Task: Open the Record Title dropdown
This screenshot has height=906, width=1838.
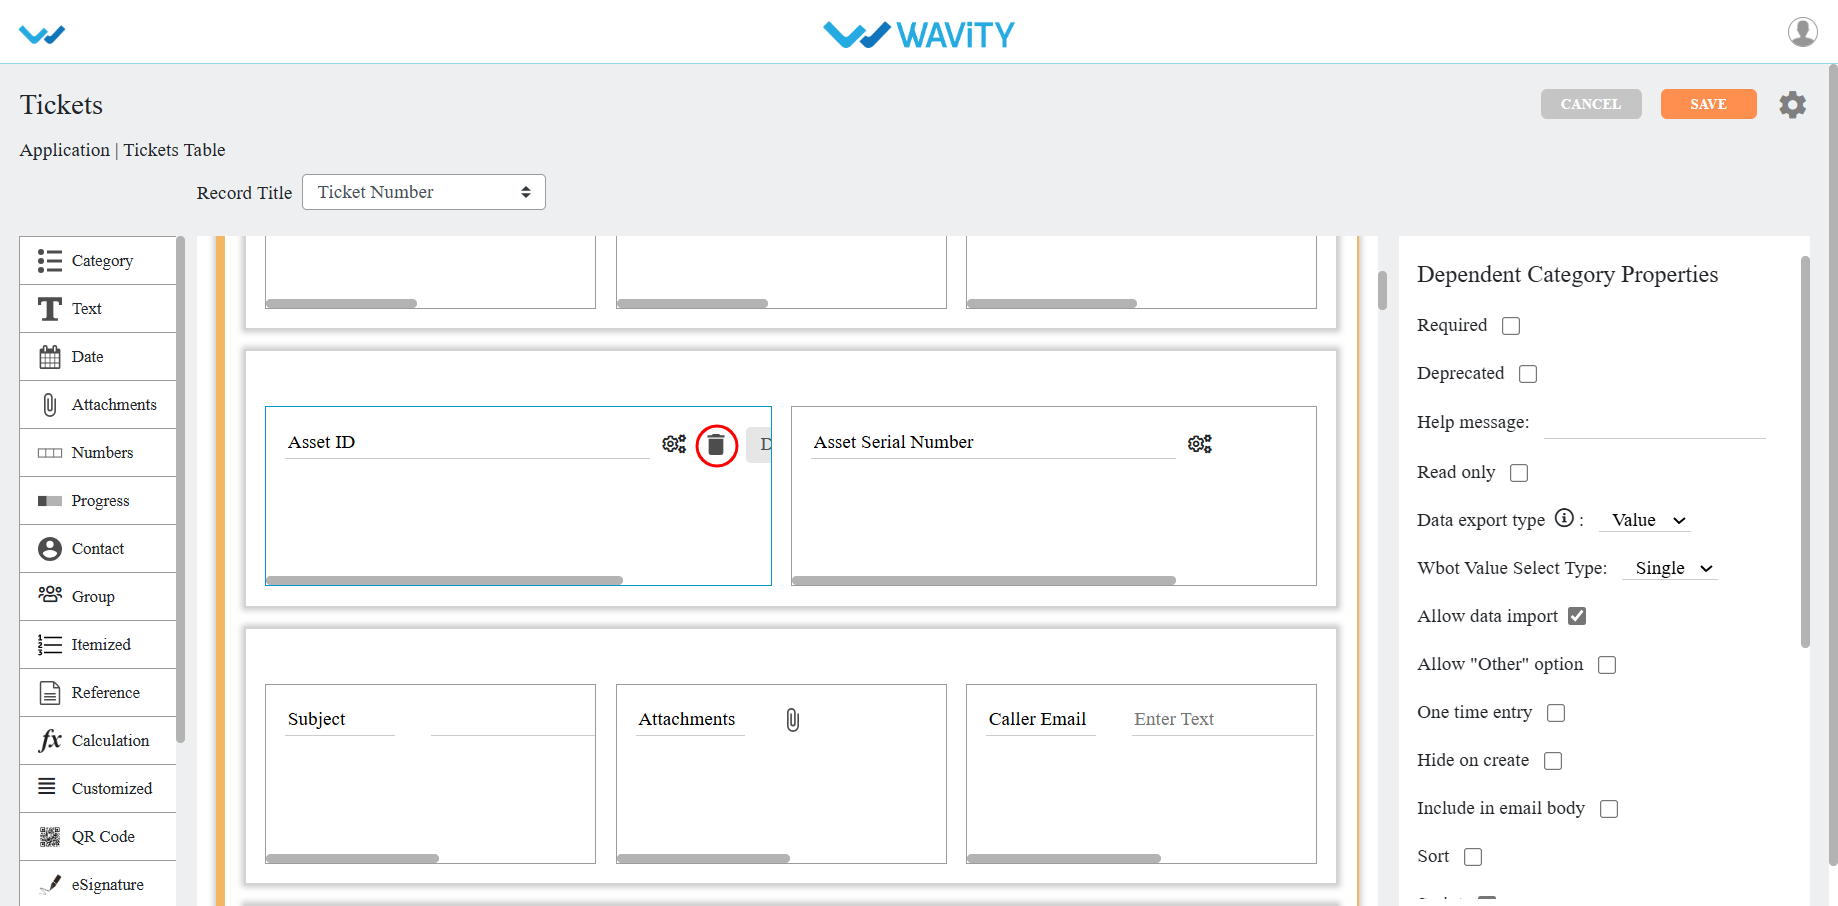Action: [x=424, y=192]
